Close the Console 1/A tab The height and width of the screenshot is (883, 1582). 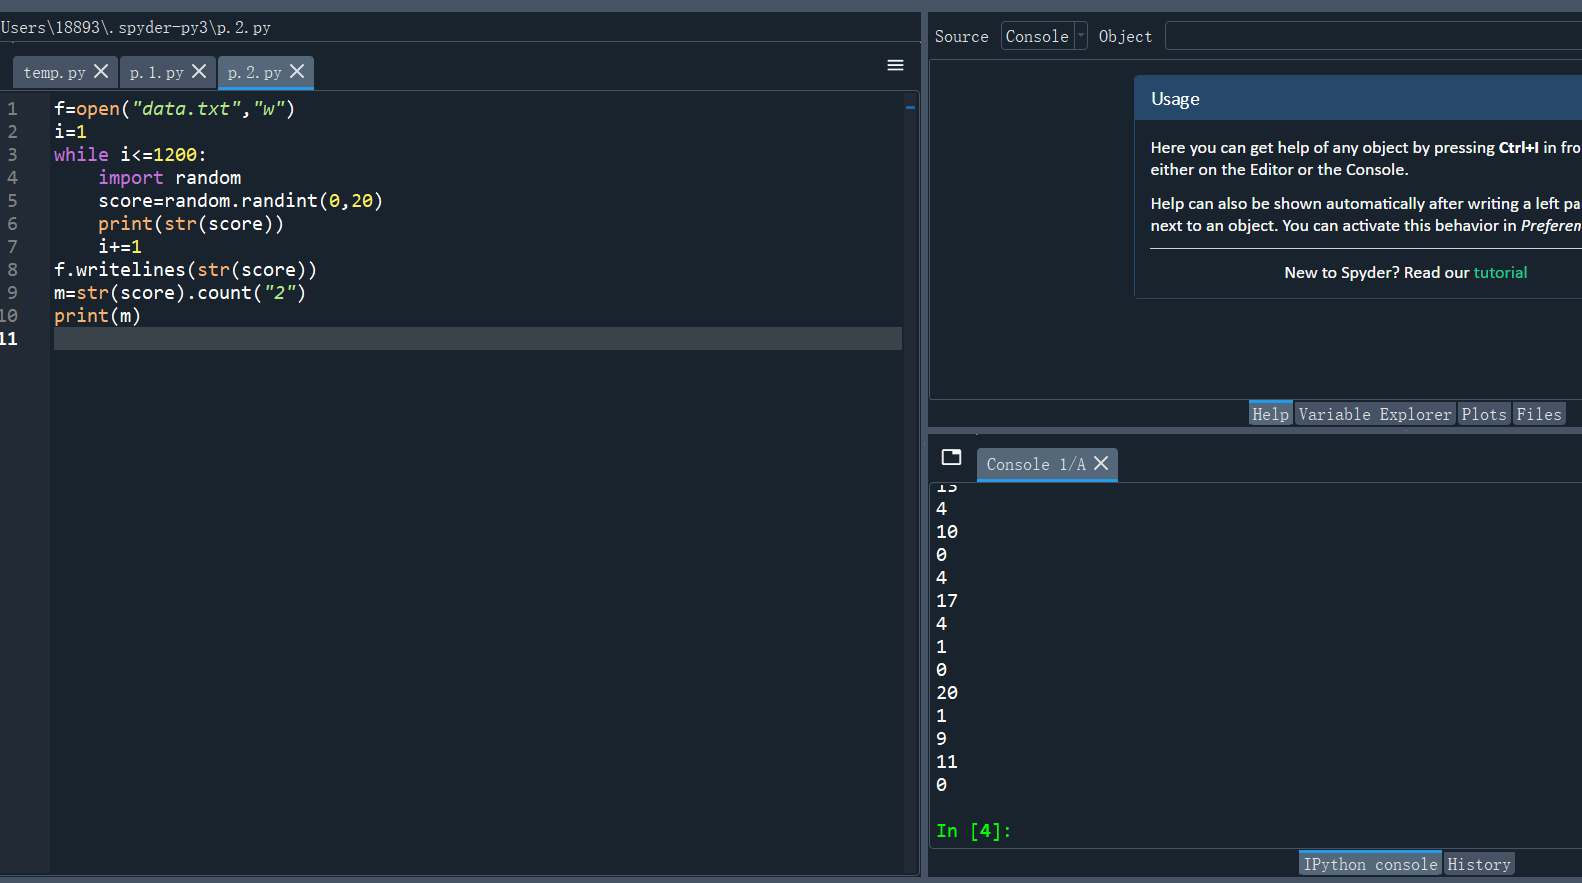click(1101, 463)
